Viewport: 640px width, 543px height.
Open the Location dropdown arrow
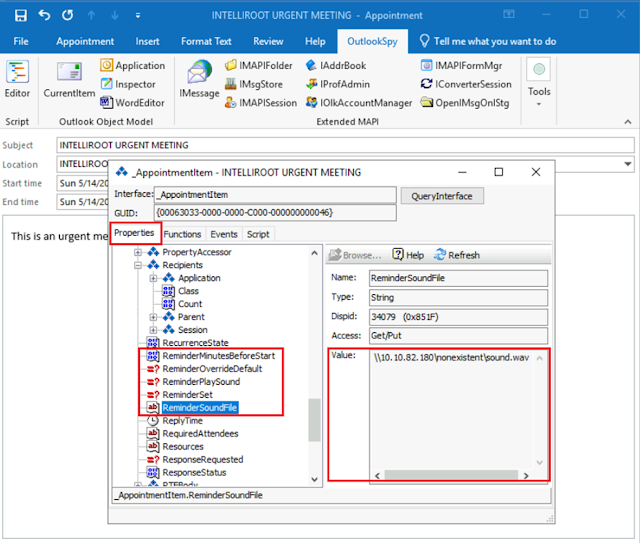(628, 164)
